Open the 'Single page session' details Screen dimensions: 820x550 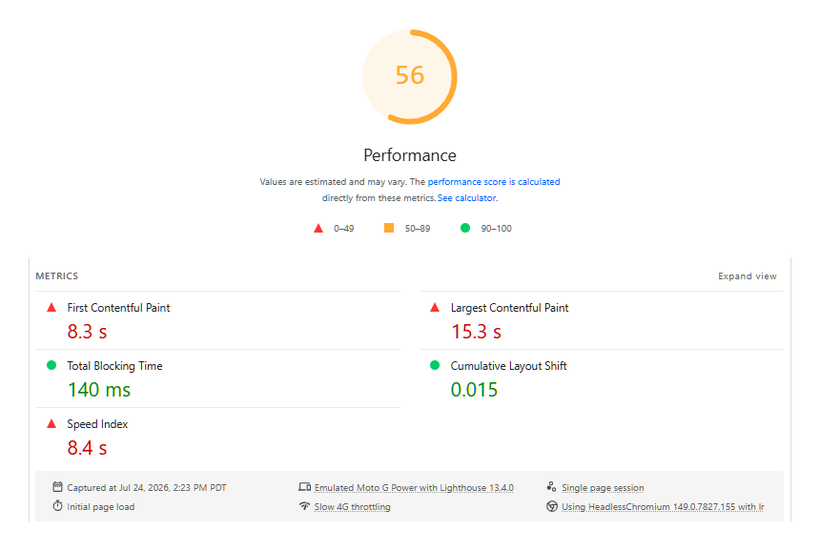click(602, 488)
